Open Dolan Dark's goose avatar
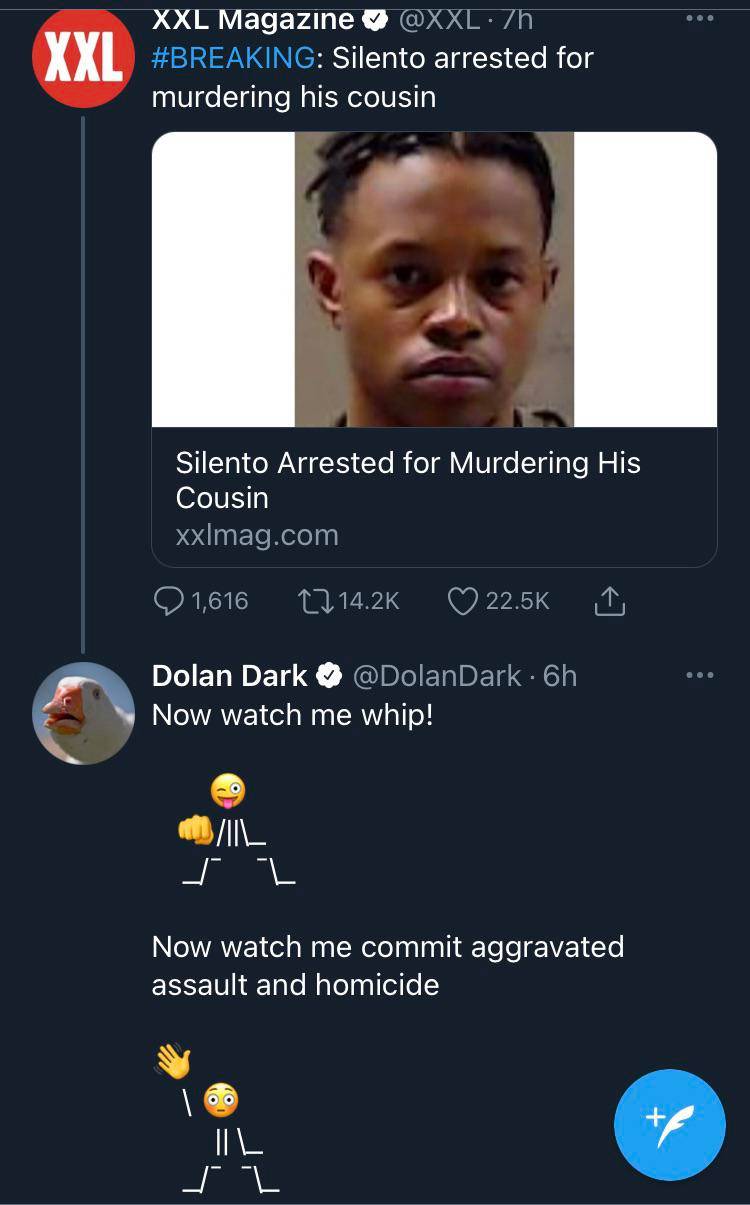750x1205 pixels. 83,713
